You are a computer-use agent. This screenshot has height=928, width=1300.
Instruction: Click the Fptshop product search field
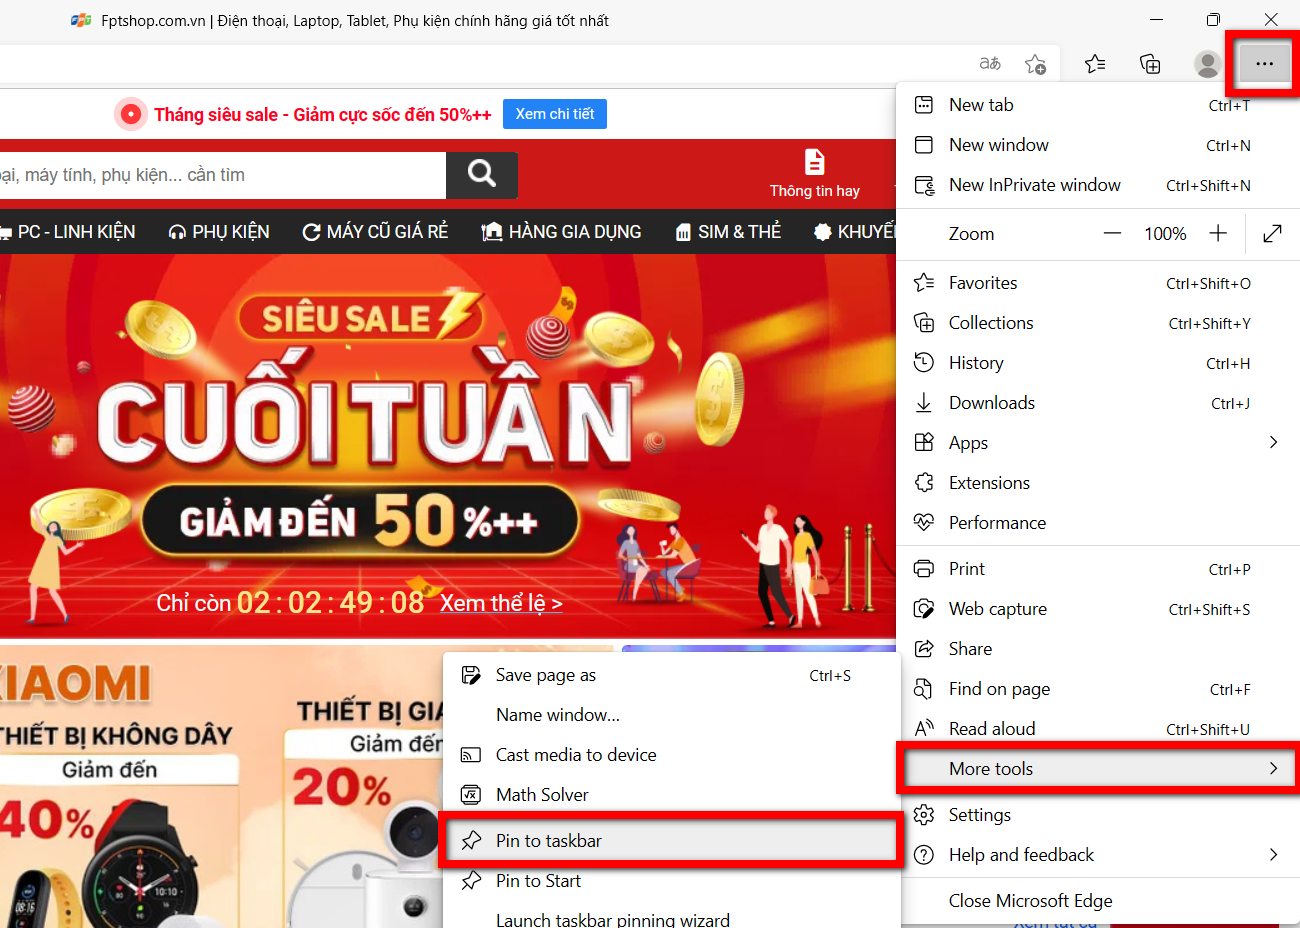(222, 175)
